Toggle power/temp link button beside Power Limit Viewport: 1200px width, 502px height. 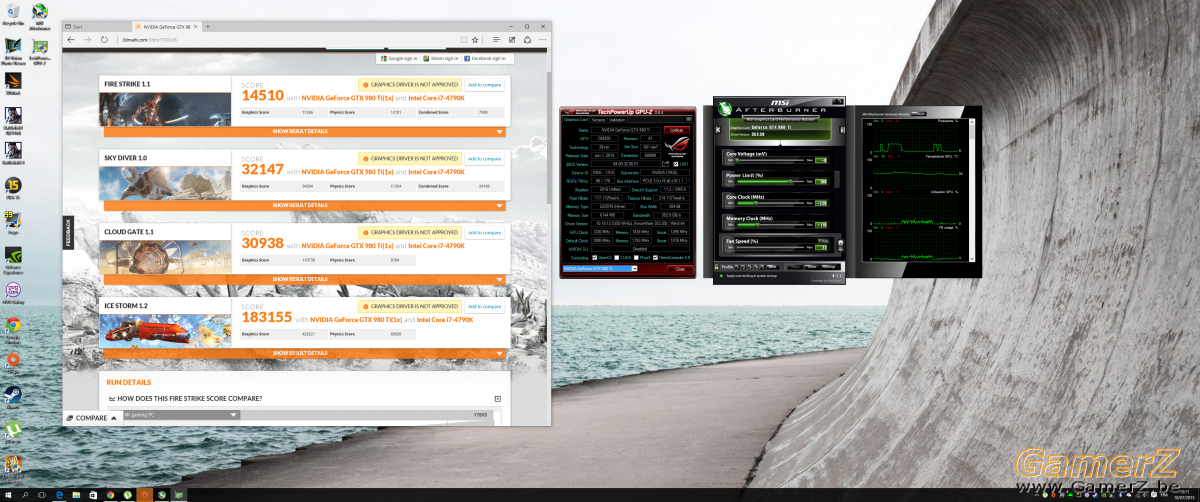(x=837, y=178)
